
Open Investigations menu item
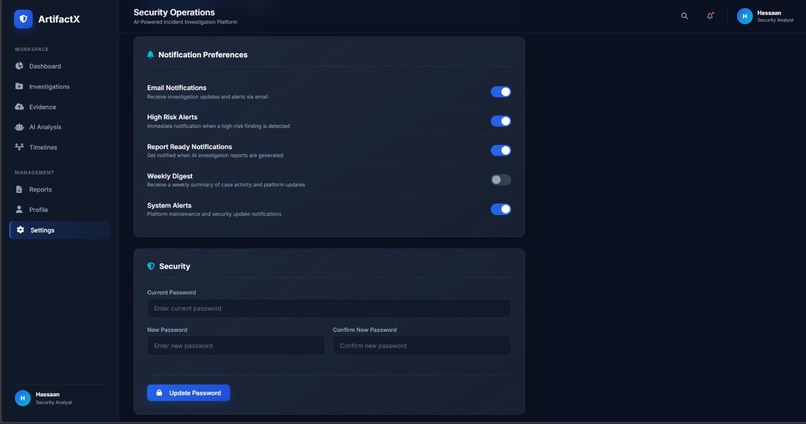[60, 86]
